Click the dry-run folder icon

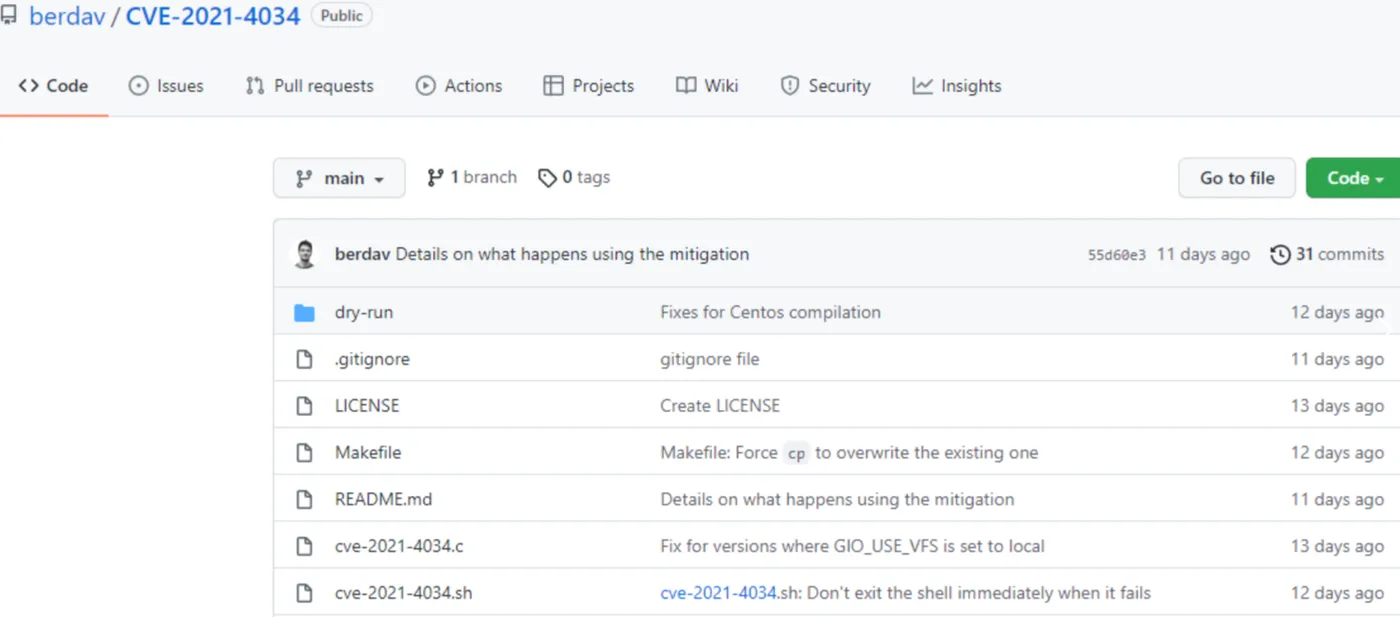[x=304, y=313]
